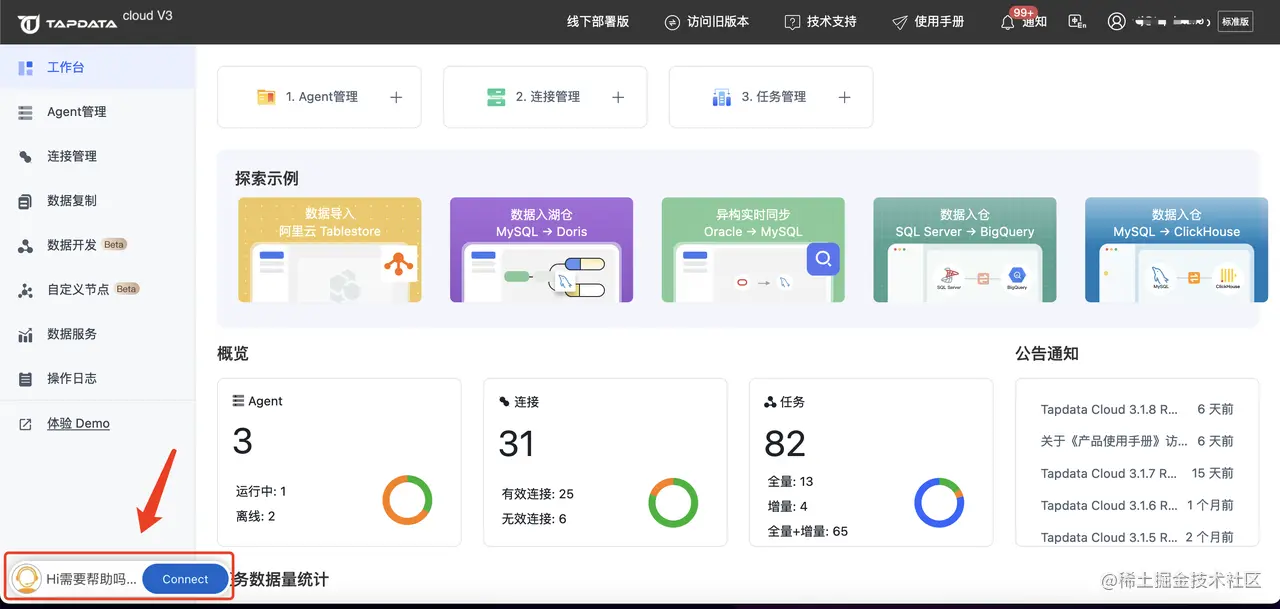Expand the 3. 任务管理 plus button
The image size is (1280, 609).
pos(844,97)
